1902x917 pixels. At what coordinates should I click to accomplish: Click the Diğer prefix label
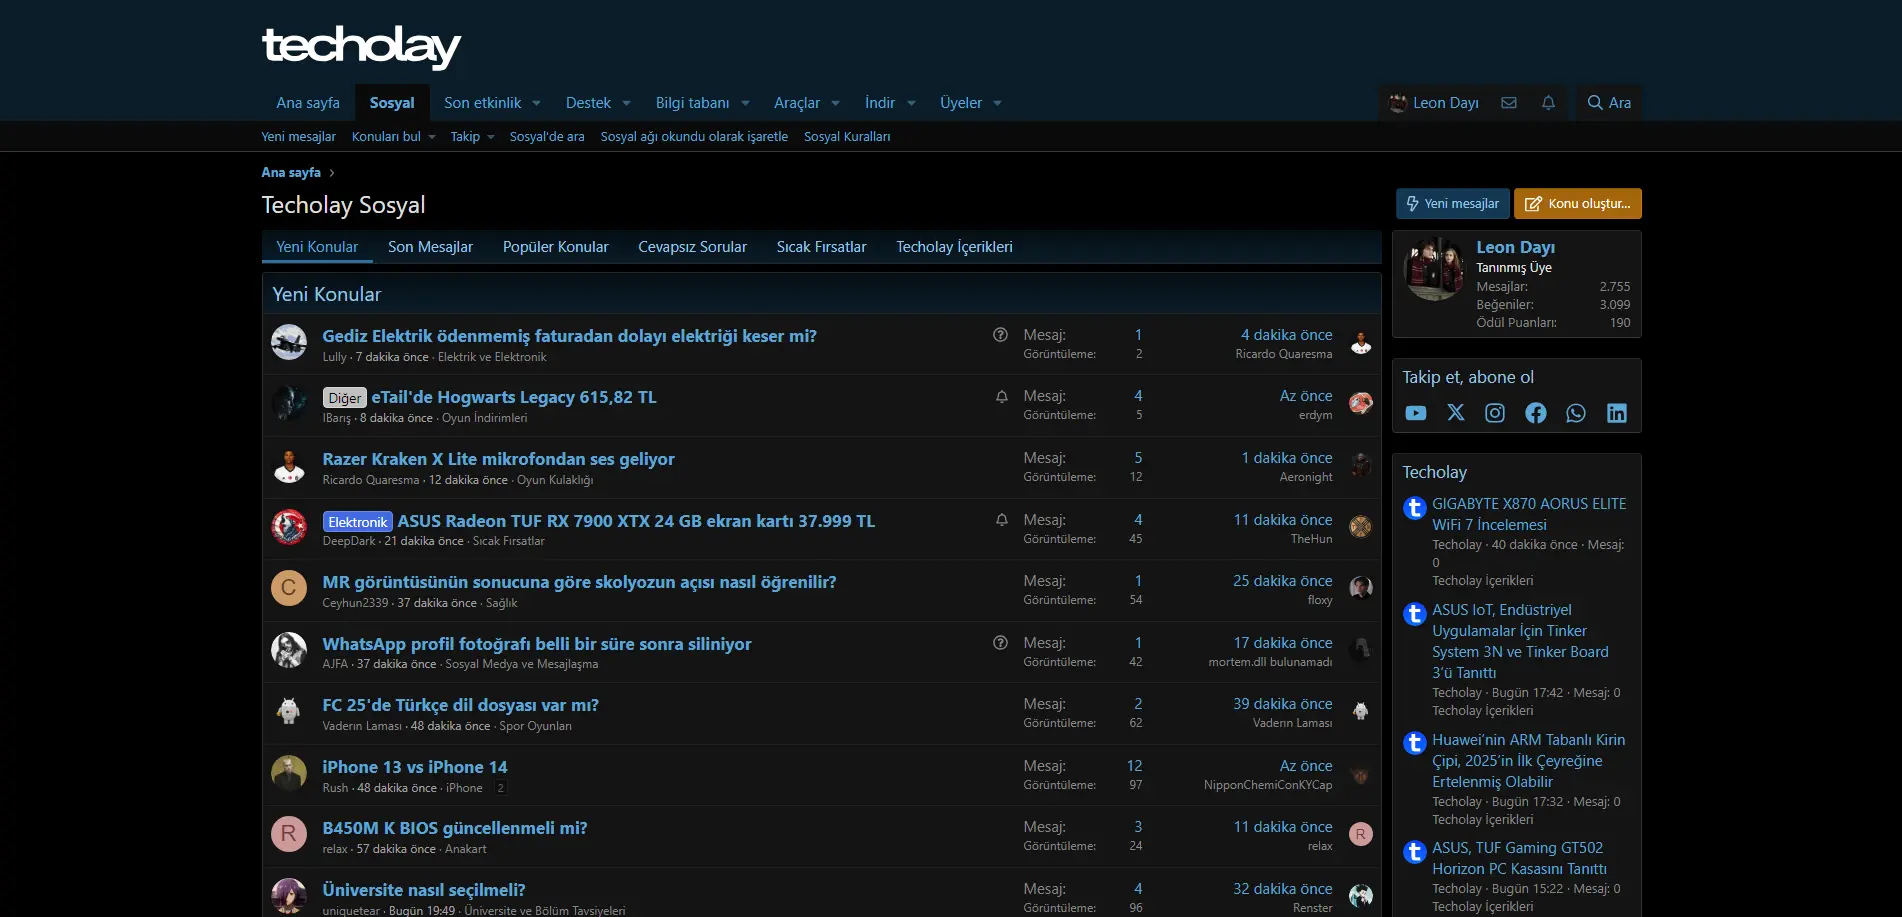click(344, 398)
